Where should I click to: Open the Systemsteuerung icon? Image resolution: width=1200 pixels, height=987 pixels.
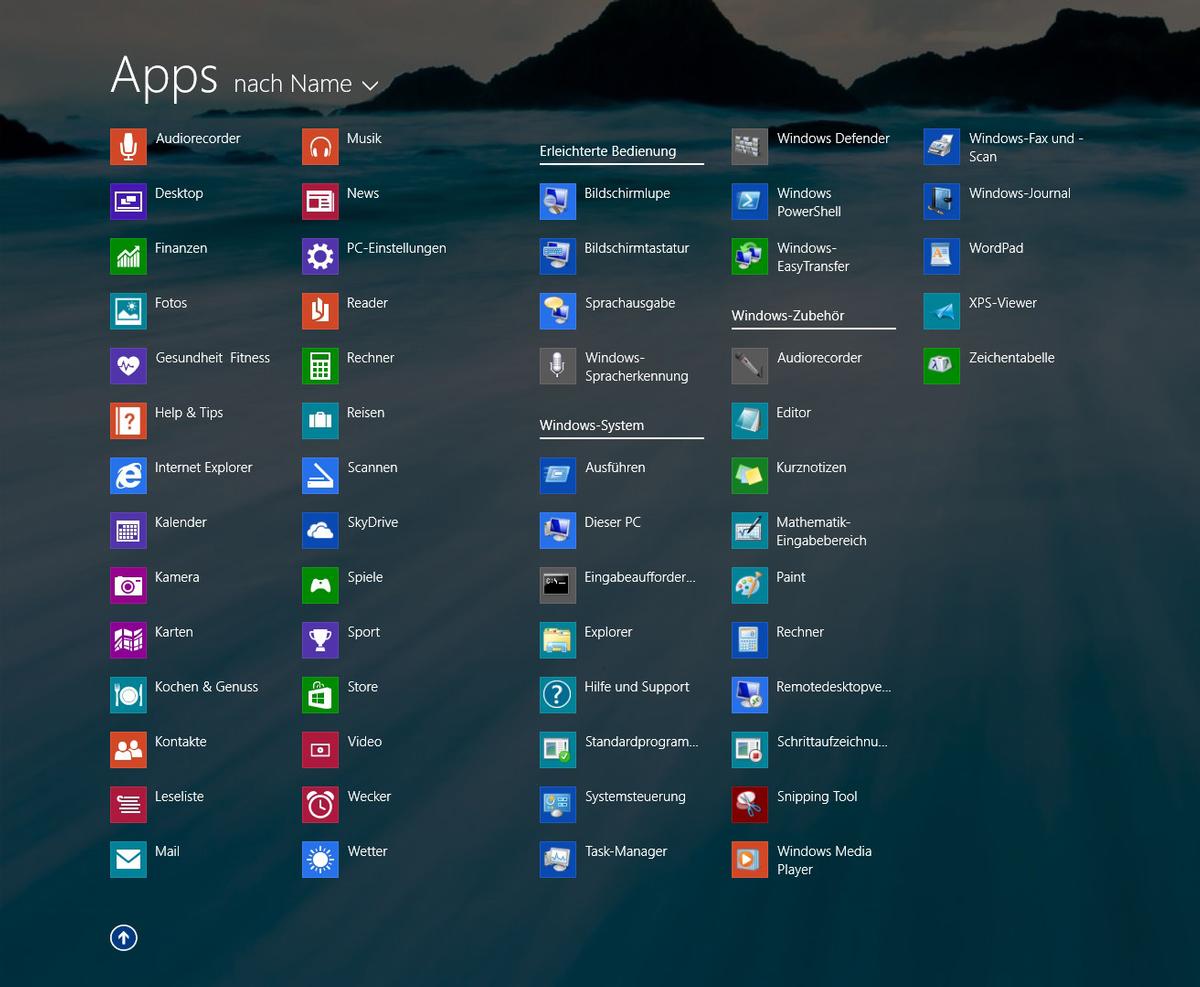(558, 807)
